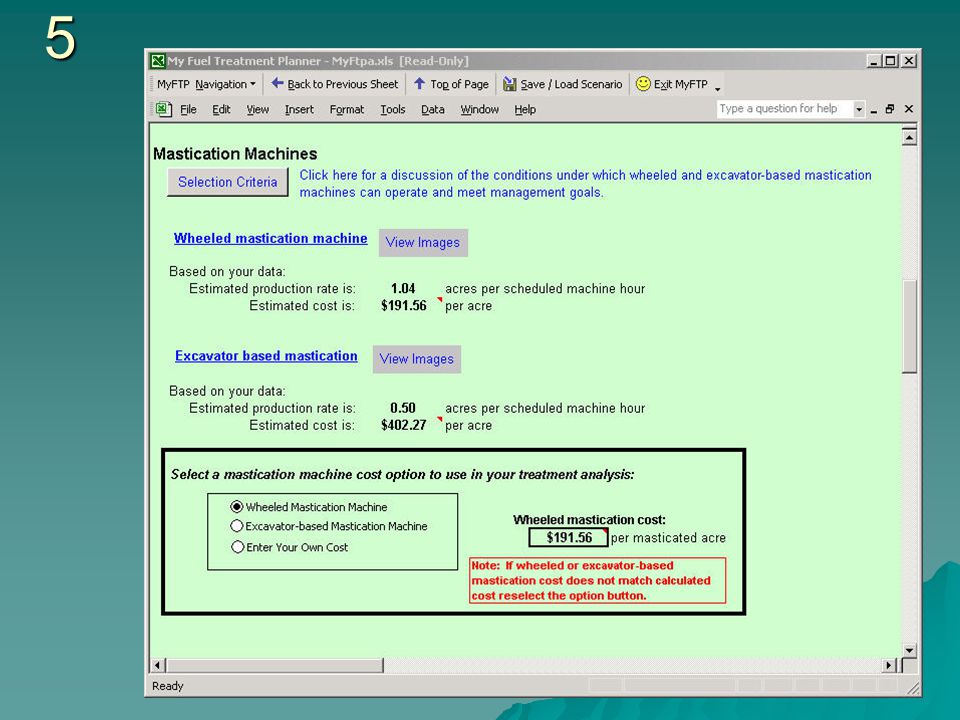Close the workbook using the menu bar X
The height and width of the screenshot is (720, 960).
click(909, 109)
